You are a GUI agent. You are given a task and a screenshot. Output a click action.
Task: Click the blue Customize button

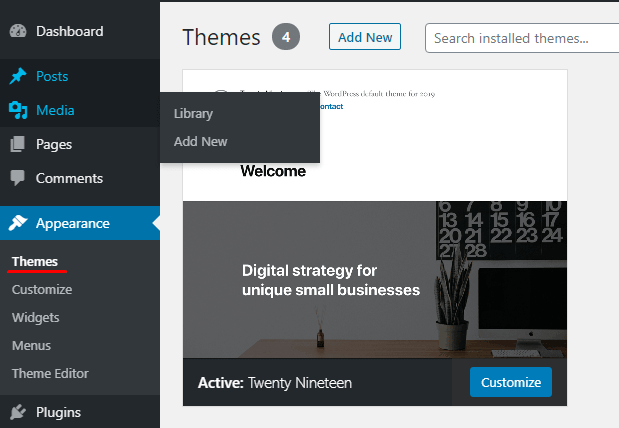point(511,382)
